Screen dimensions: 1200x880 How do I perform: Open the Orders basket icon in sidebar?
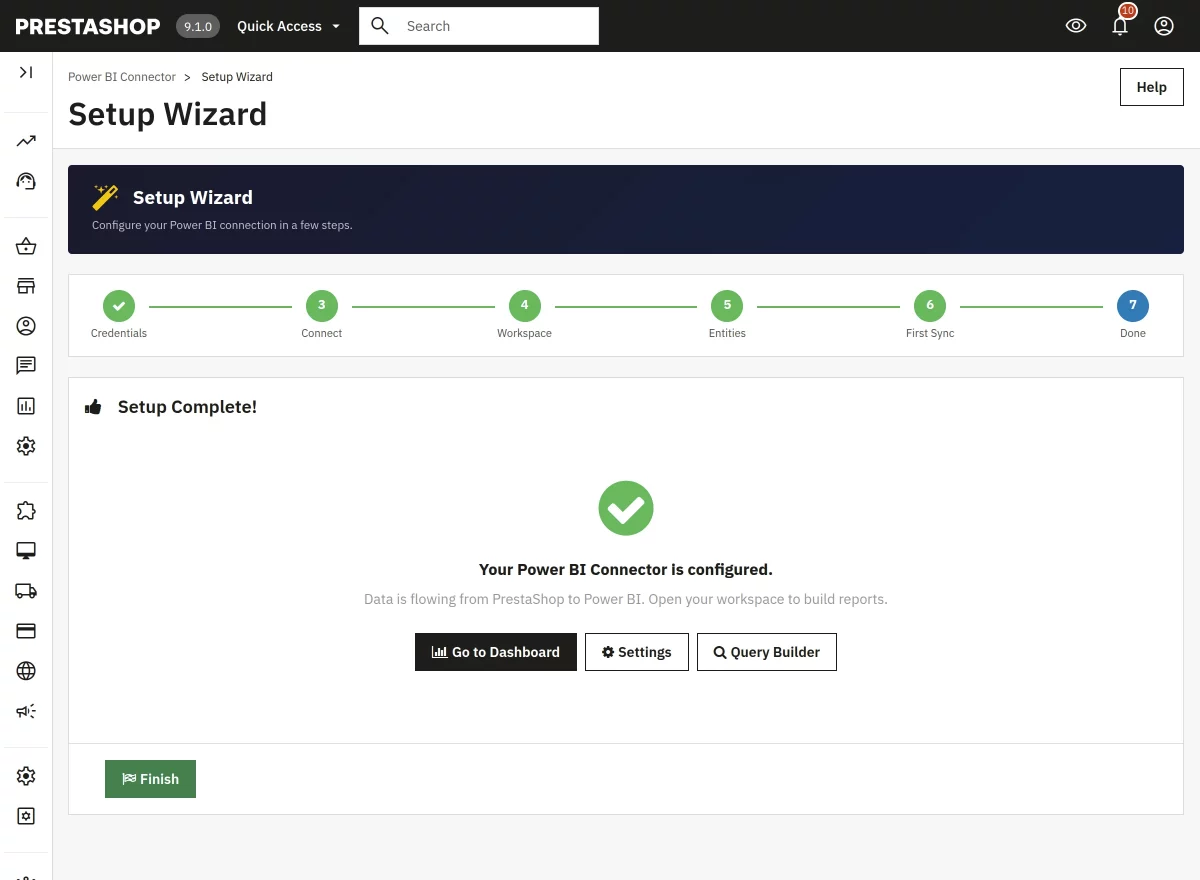tap(26, 246)
